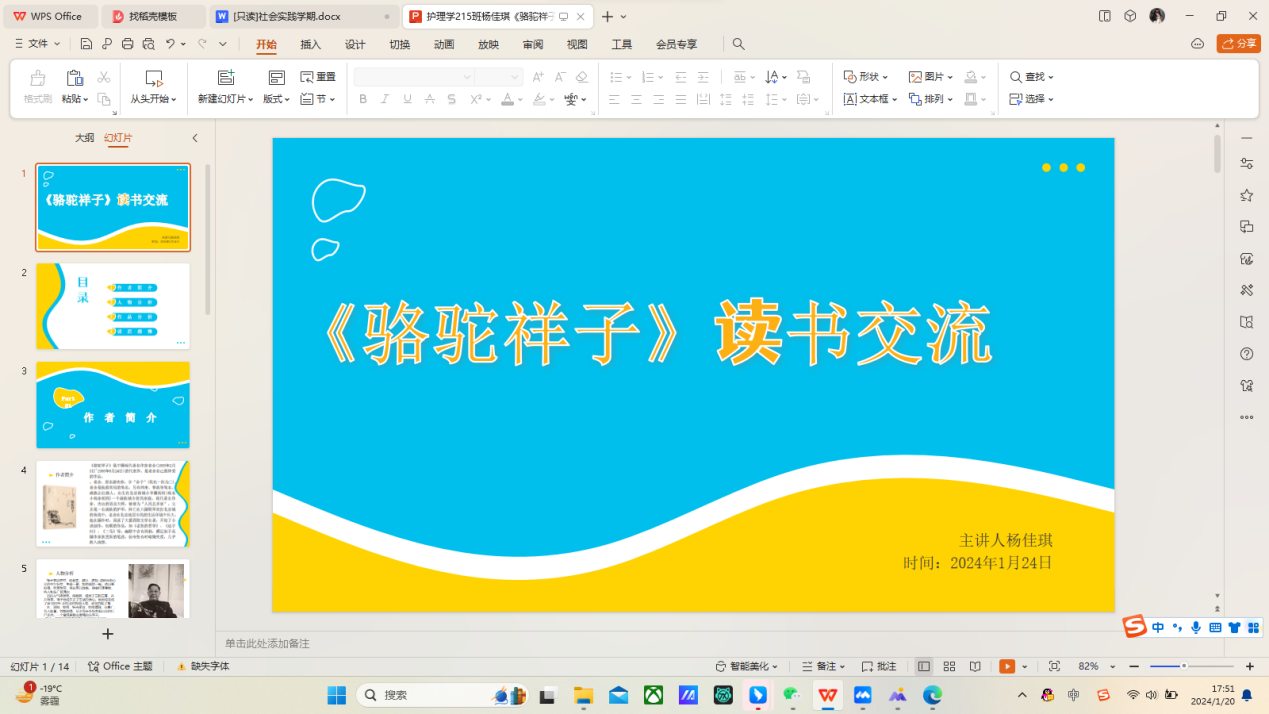Viewport: 1269px width, 714px height.
Task: Click the zoom slider in status bar
Action: point(1184,666)
